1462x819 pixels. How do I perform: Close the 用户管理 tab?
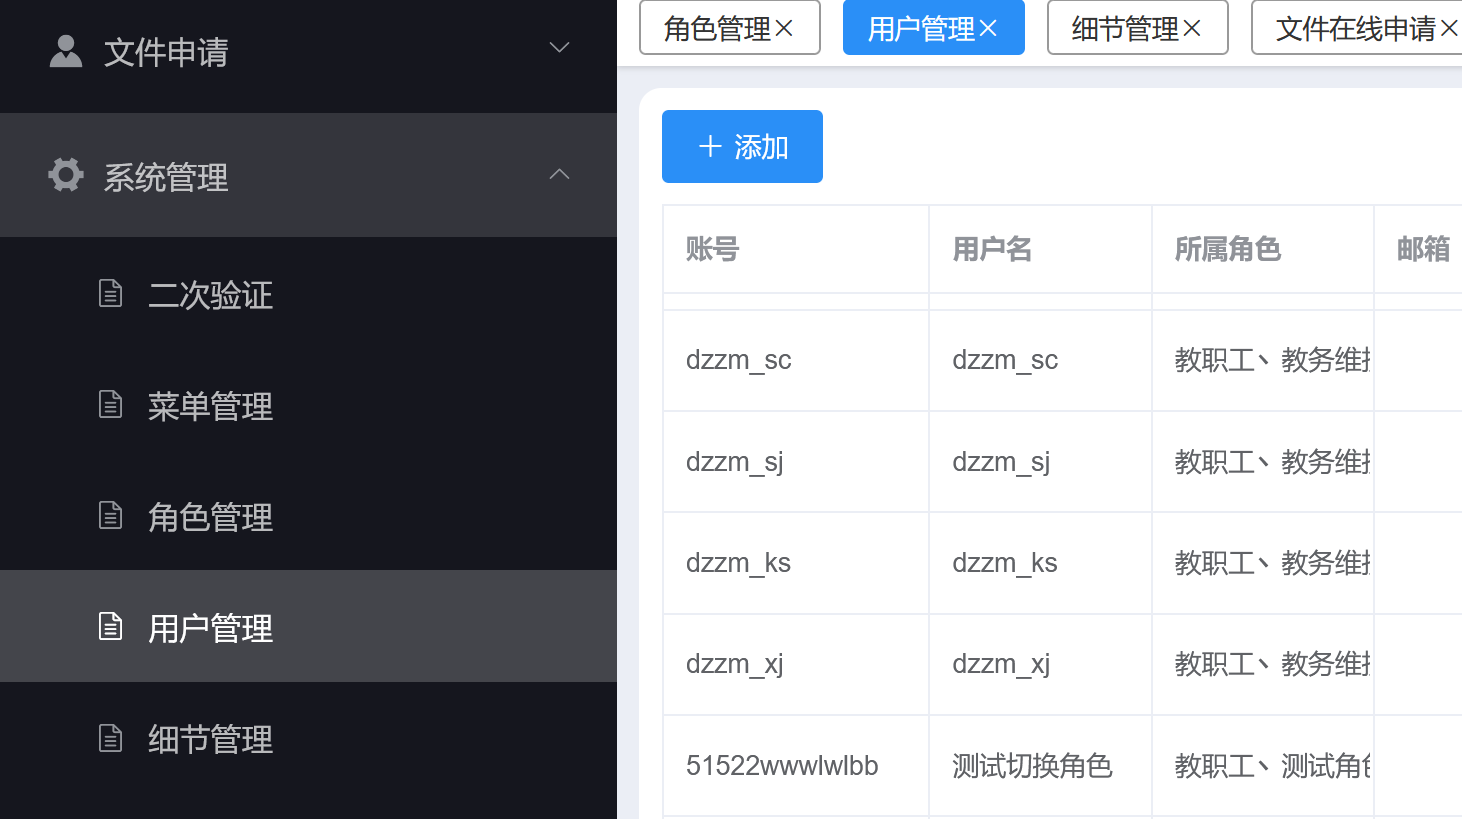coord(989,29)
